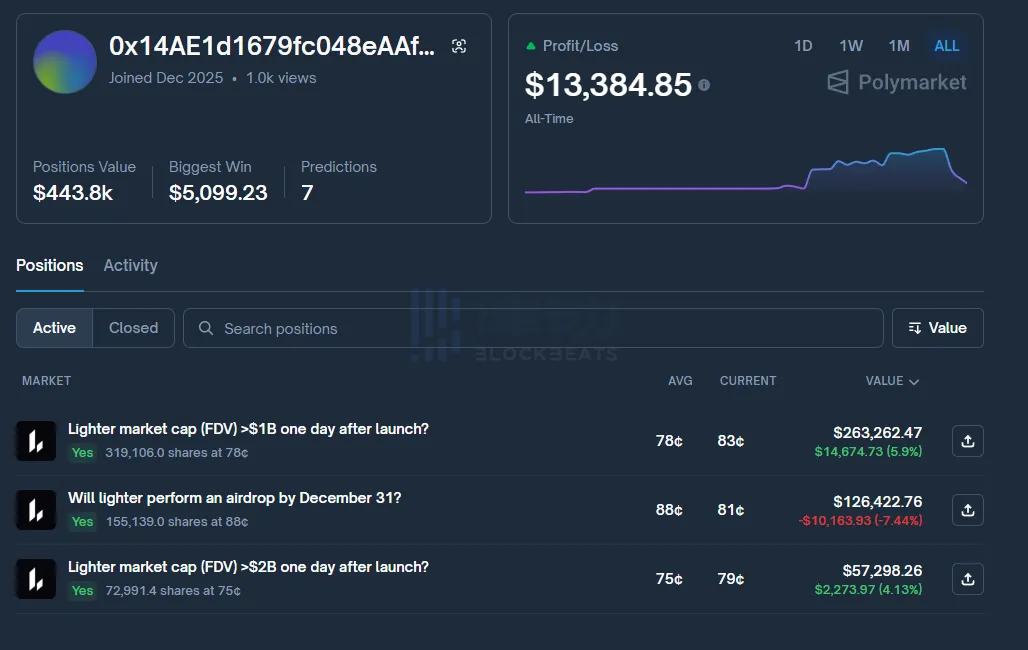Open "Will lighter perform an airdrop" market
Screen dimensions: 1028x650
click(234, 498)
